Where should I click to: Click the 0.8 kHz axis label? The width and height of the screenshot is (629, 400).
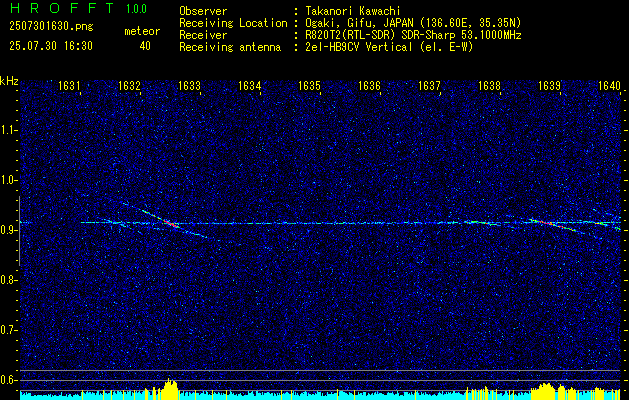point(7,280)
